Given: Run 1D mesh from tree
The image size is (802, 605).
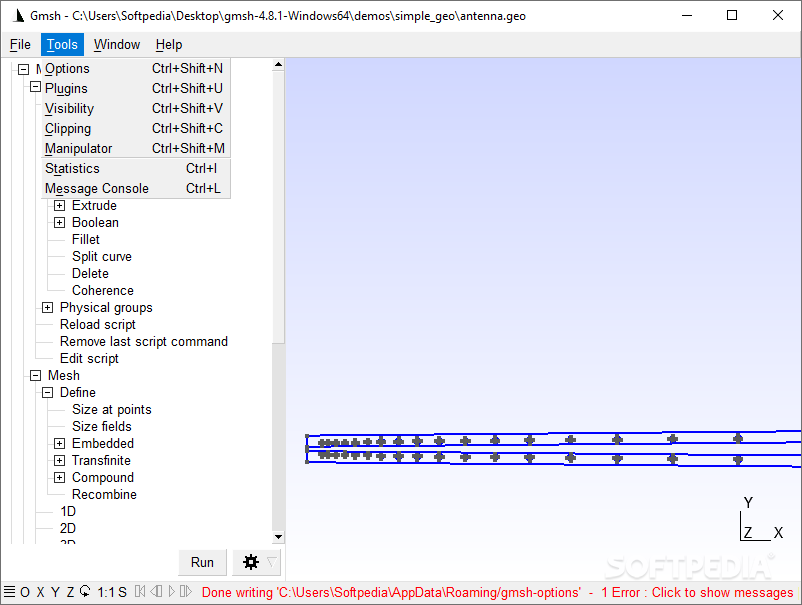Looking at the screenshot, I should 68,511.
